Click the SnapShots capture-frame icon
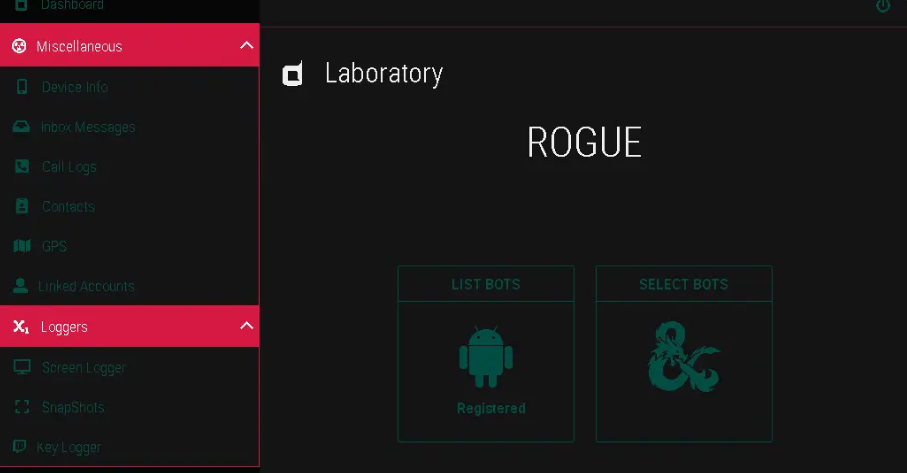 (x=22, y=407)
